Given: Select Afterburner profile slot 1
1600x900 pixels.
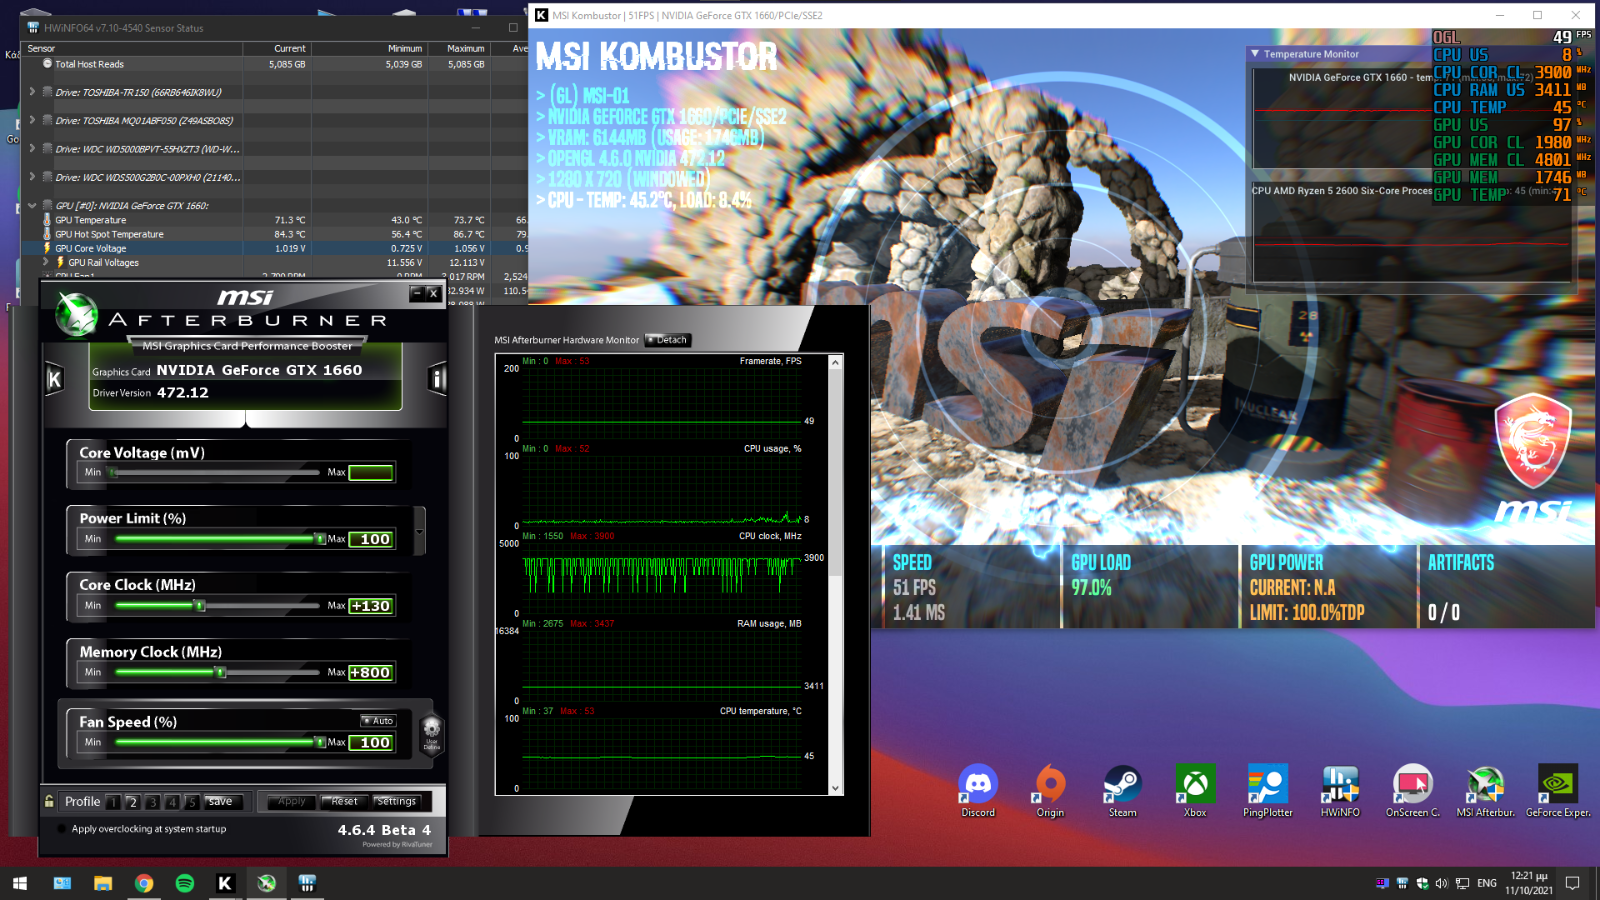Looking at the screenshot, I should pyautogui.click(x=114, y=802).
